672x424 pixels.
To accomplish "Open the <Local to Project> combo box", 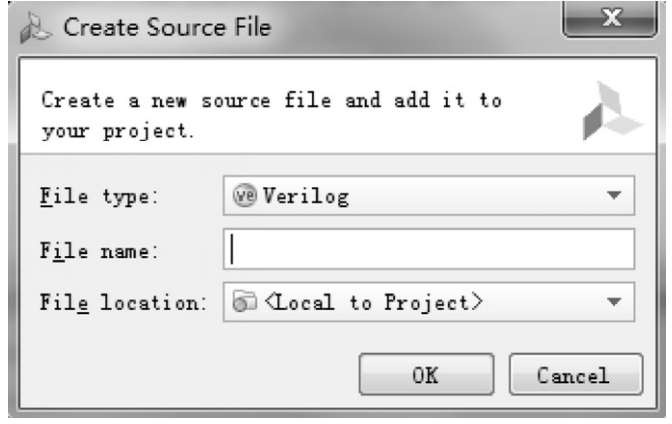I will pos(429,302).
